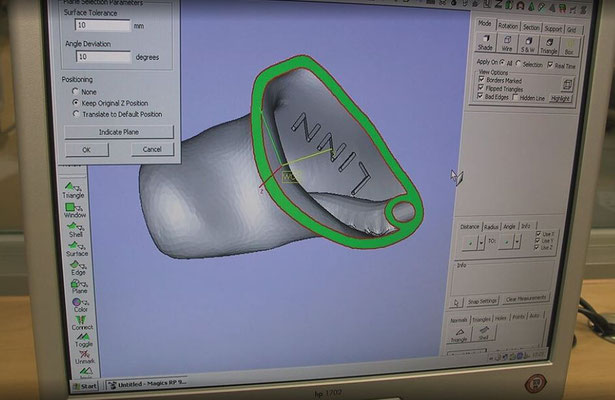Select the Plane marking tool
615x400 pixels.
click(79, 286)
